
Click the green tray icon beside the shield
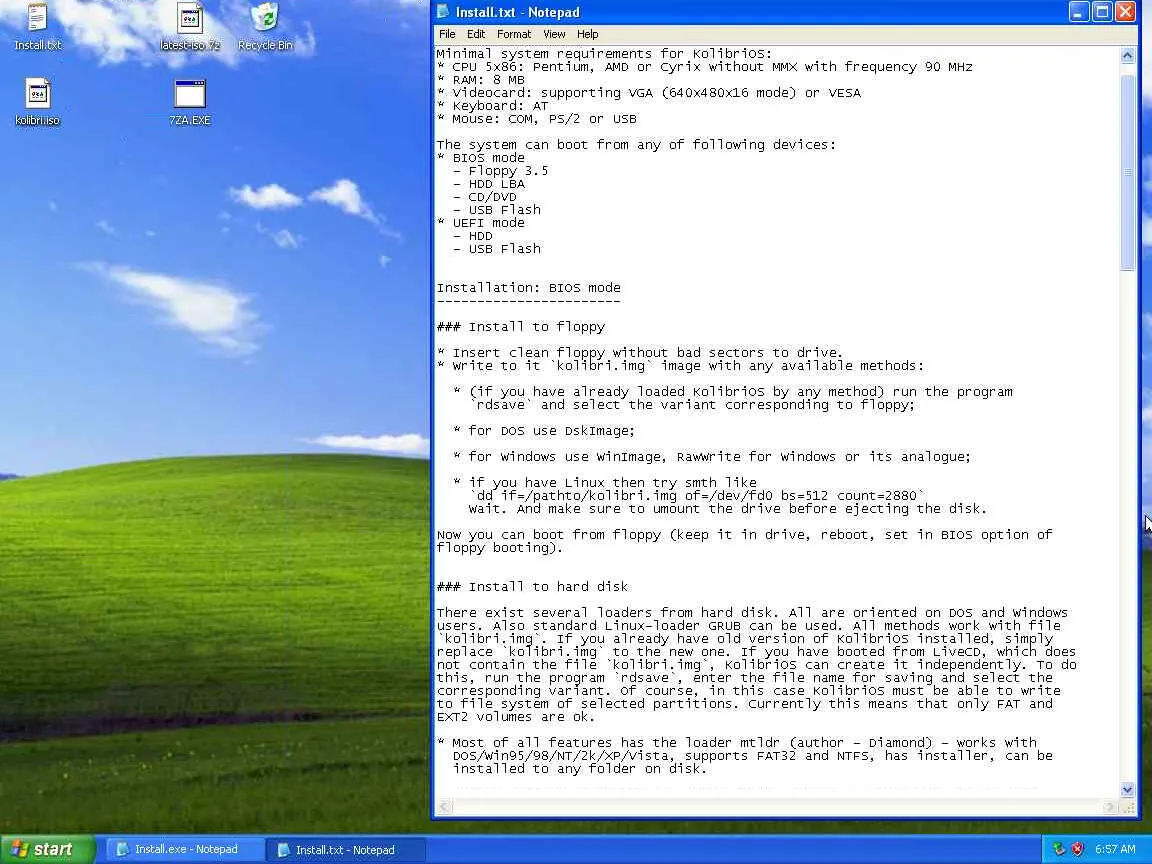1059,849
